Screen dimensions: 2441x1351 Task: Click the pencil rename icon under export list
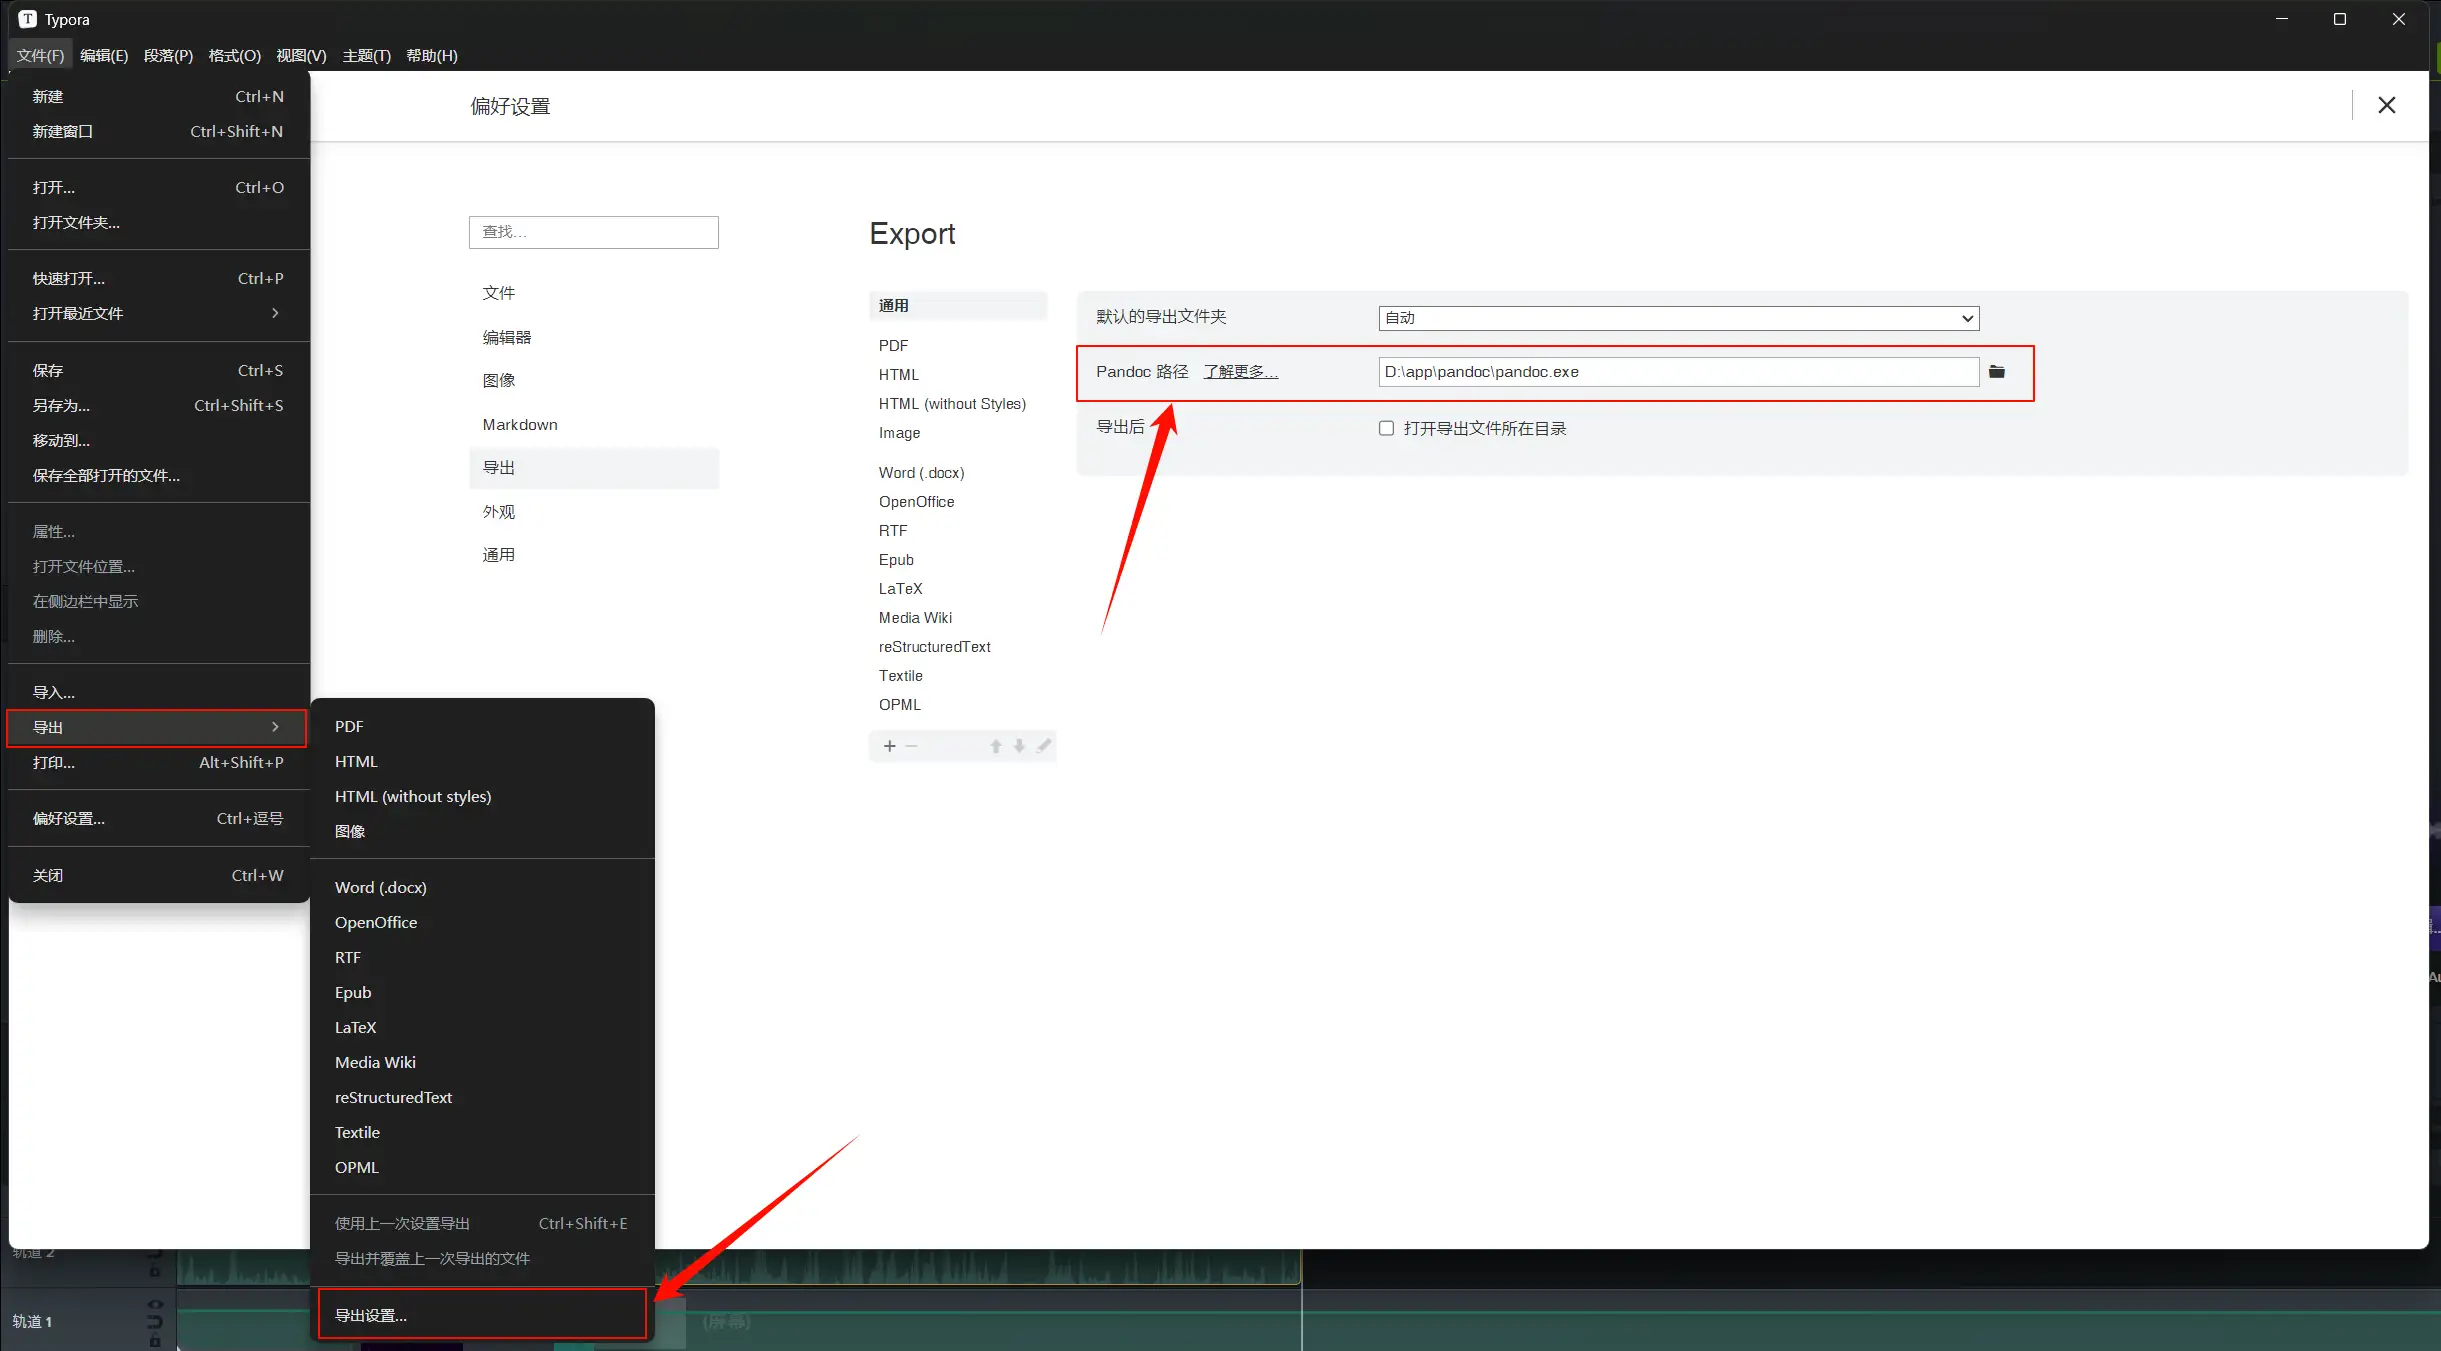pos(1044,746)
